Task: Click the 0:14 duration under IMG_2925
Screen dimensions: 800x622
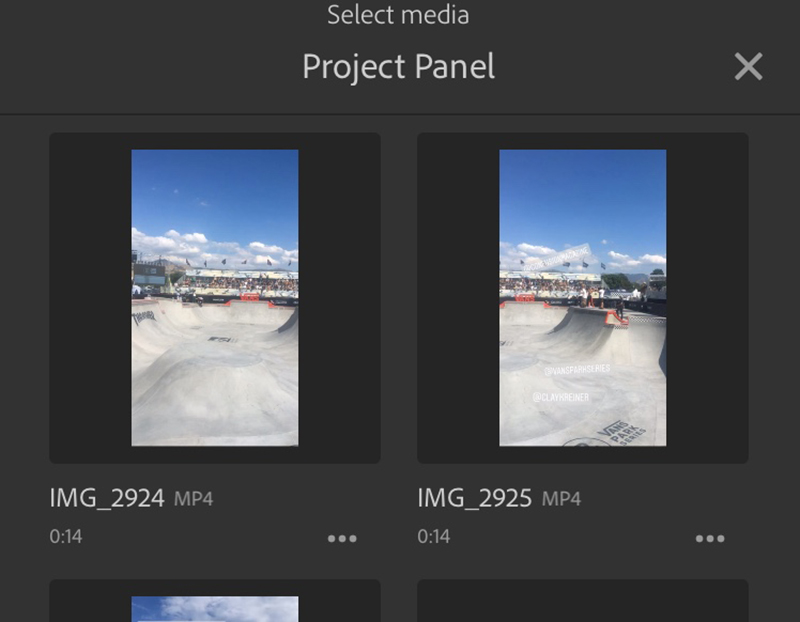Action: 434,537
